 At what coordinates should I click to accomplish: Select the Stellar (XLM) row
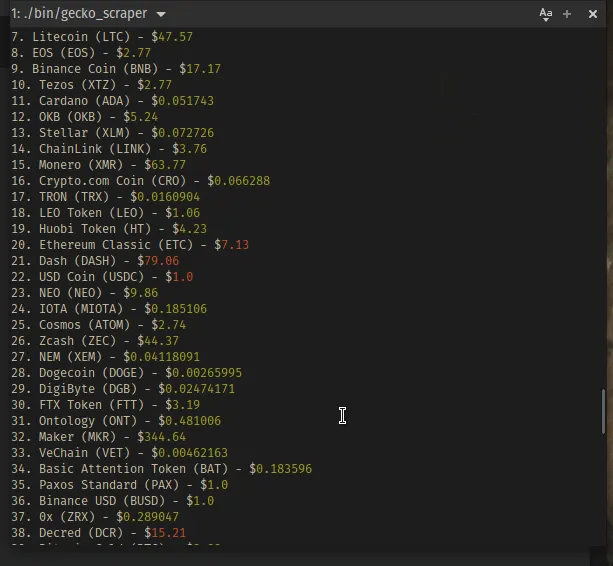(x=113, y=133)
